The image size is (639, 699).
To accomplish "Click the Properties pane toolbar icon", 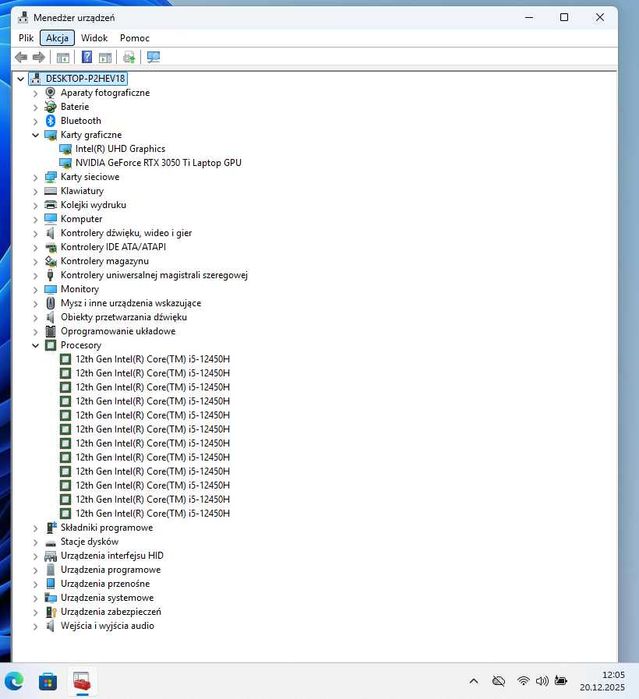I will click(x=105, y=58).
